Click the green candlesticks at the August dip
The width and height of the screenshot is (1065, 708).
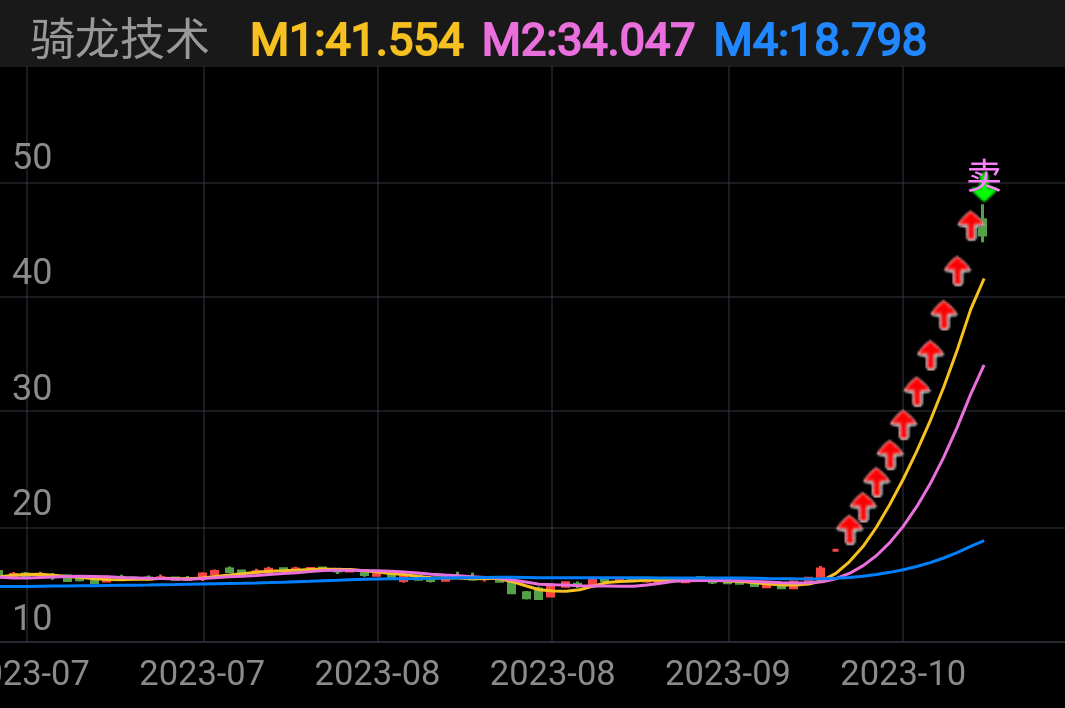point(532,593)
